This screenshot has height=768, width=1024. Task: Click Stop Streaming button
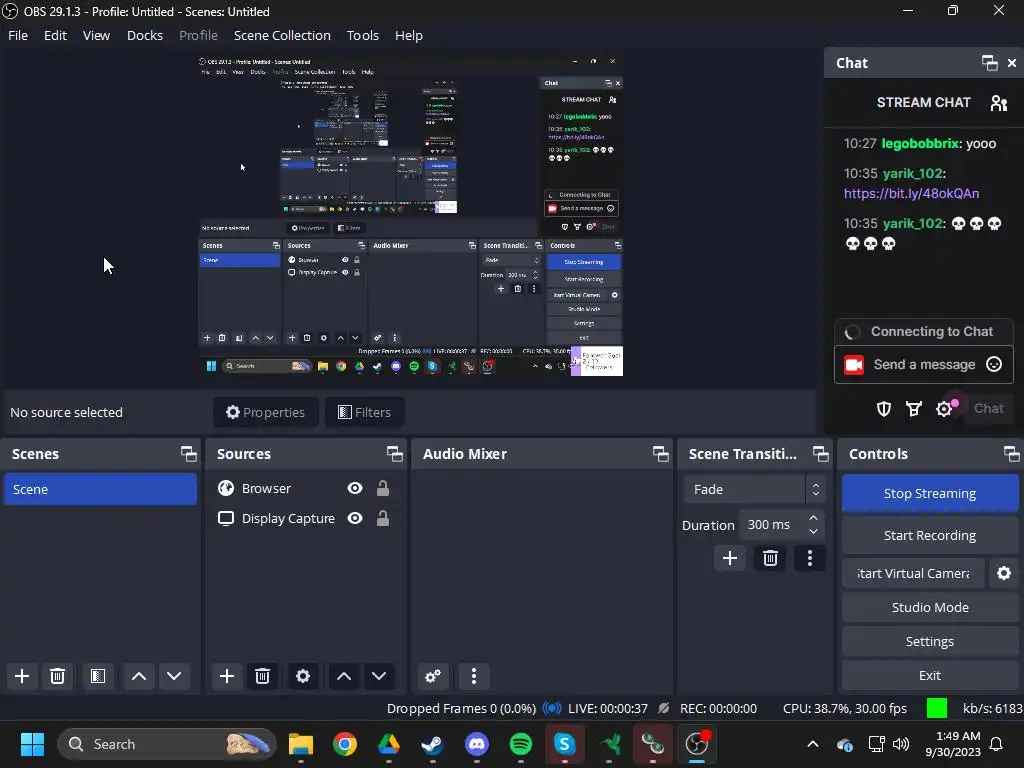click(x=930, y=494)
